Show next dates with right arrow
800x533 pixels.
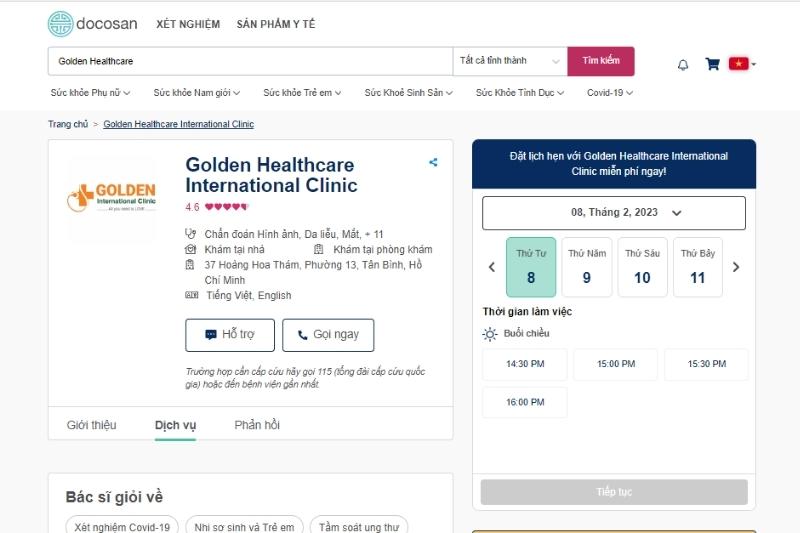[736, 267]
